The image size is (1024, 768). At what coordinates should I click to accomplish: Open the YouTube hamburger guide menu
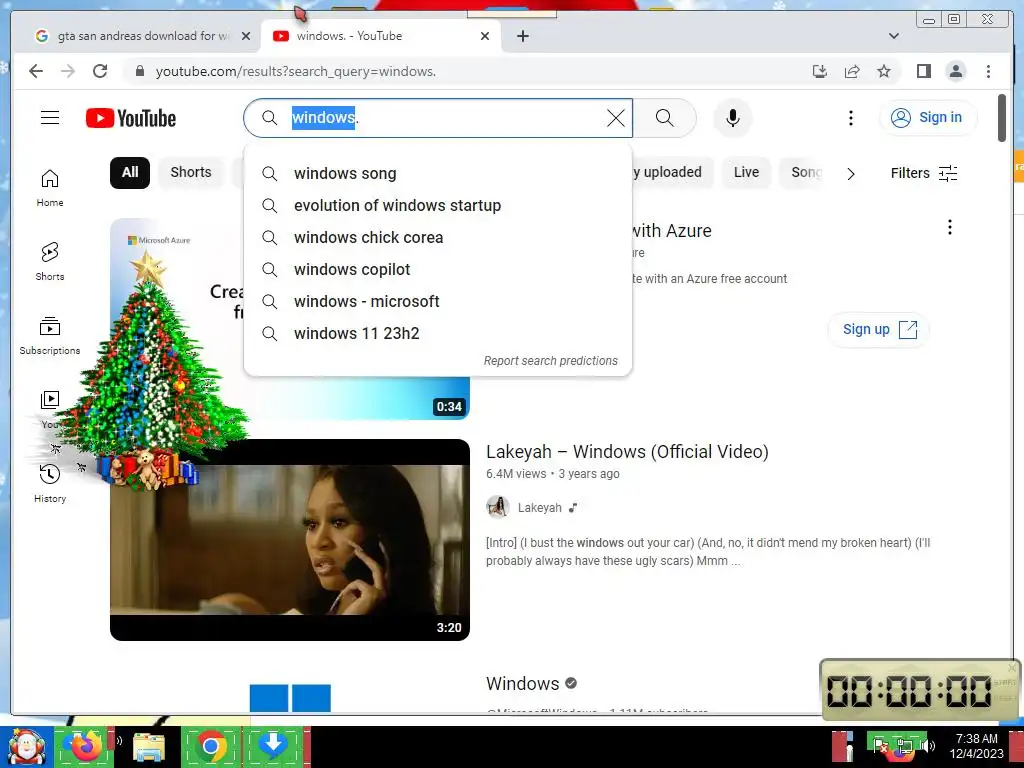50,118
